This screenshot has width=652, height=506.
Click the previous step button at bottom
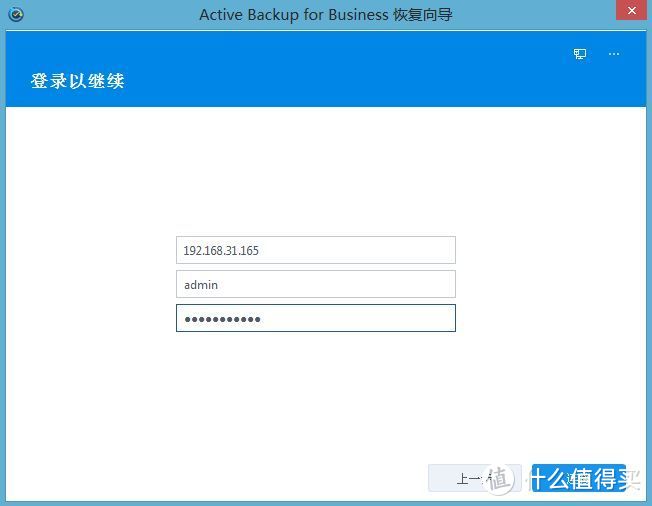click(x=474, y=478)
